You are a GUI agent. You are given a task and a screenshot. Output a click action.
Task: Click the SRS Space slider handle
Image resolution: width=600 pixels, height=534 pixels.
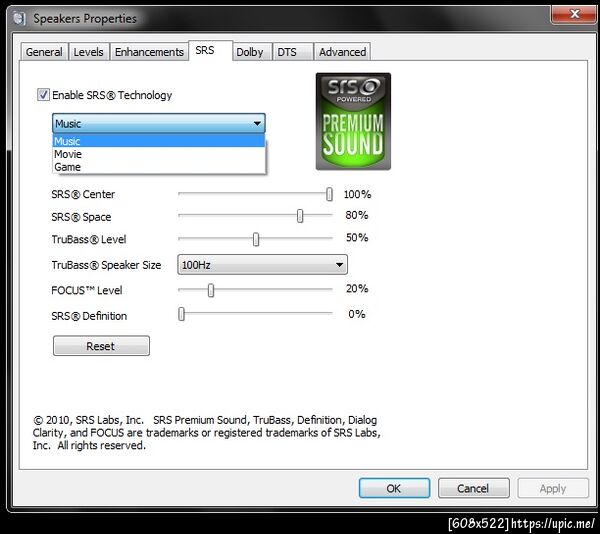coord(300,216)
